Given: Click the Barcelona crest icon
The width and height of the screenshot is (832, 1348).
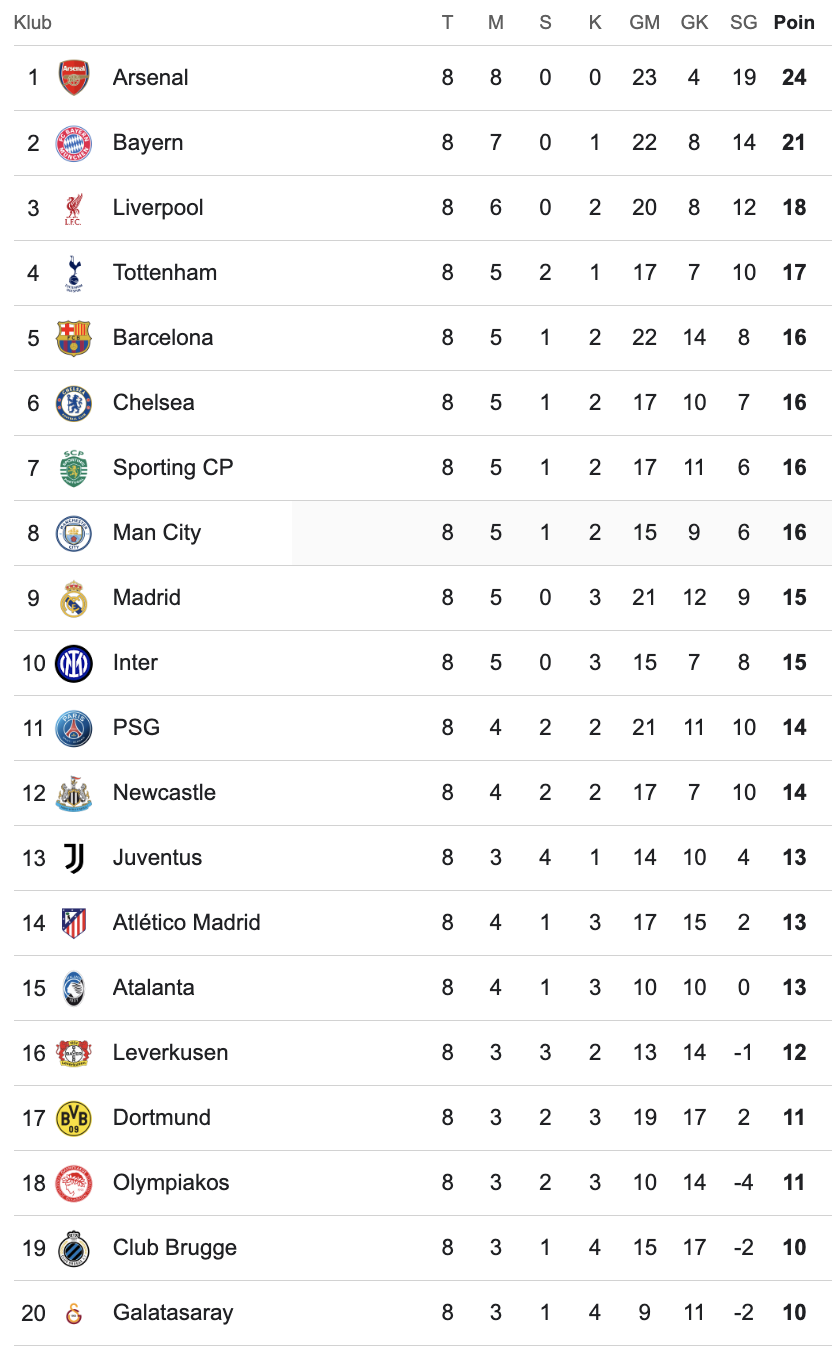Looking at the screenshot, I should click(x=74, y=338).
